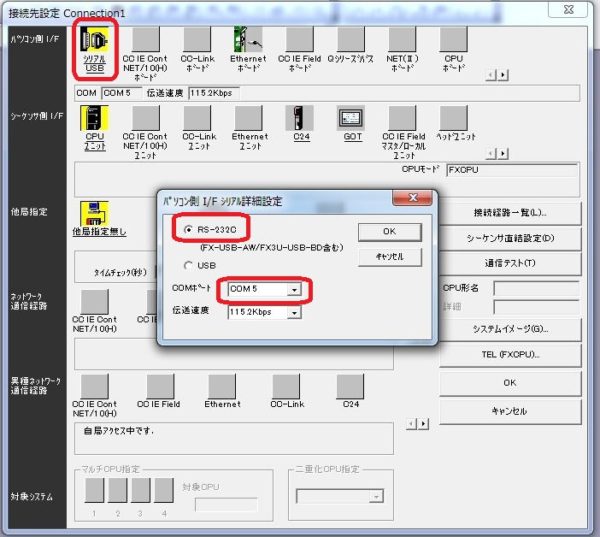Click the TEL (FXCPU) button
Screen dimensions: 600x537
pos(510,355)
